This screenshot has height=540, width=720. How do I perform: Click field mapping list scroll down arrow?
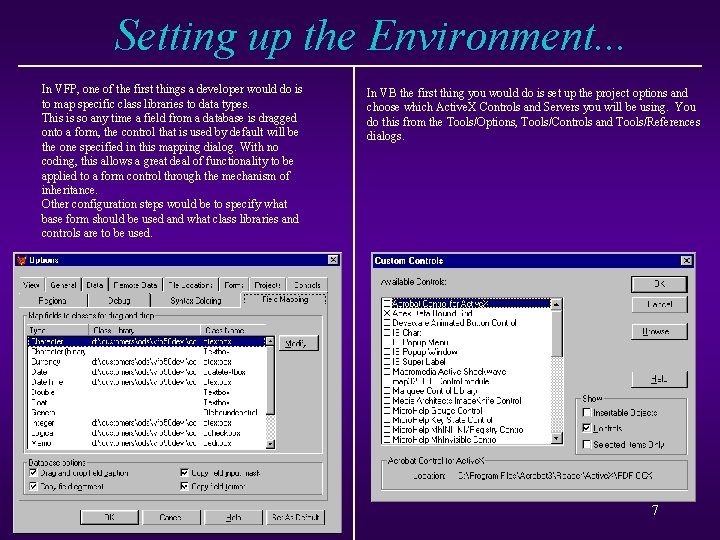[270, 444]
